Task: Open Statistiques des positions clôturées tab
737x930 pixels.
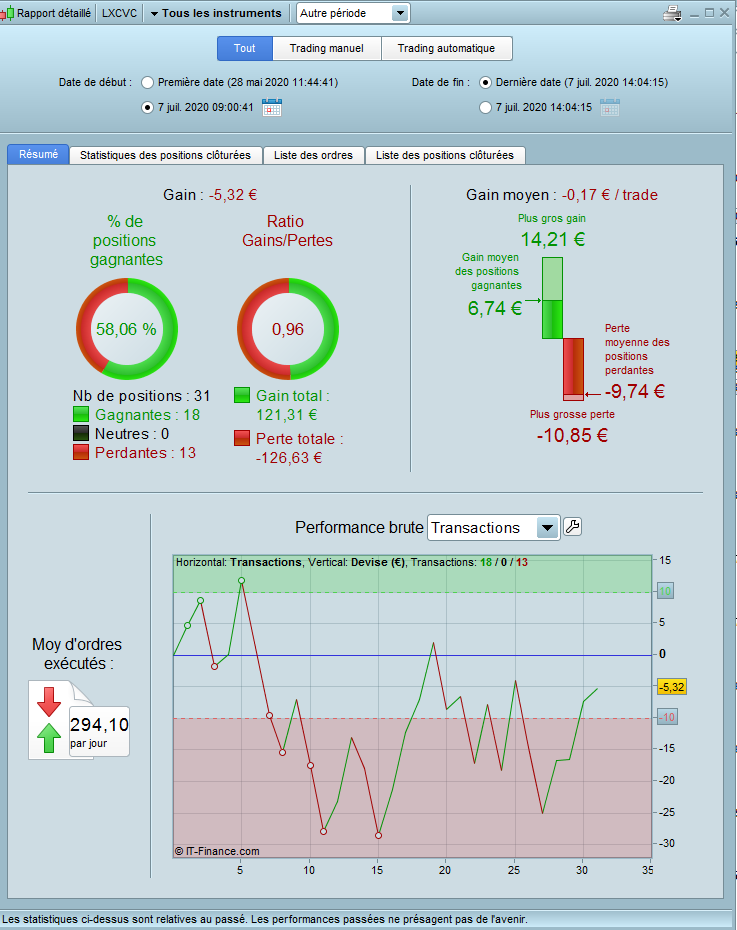Action: tap(165, 155)
